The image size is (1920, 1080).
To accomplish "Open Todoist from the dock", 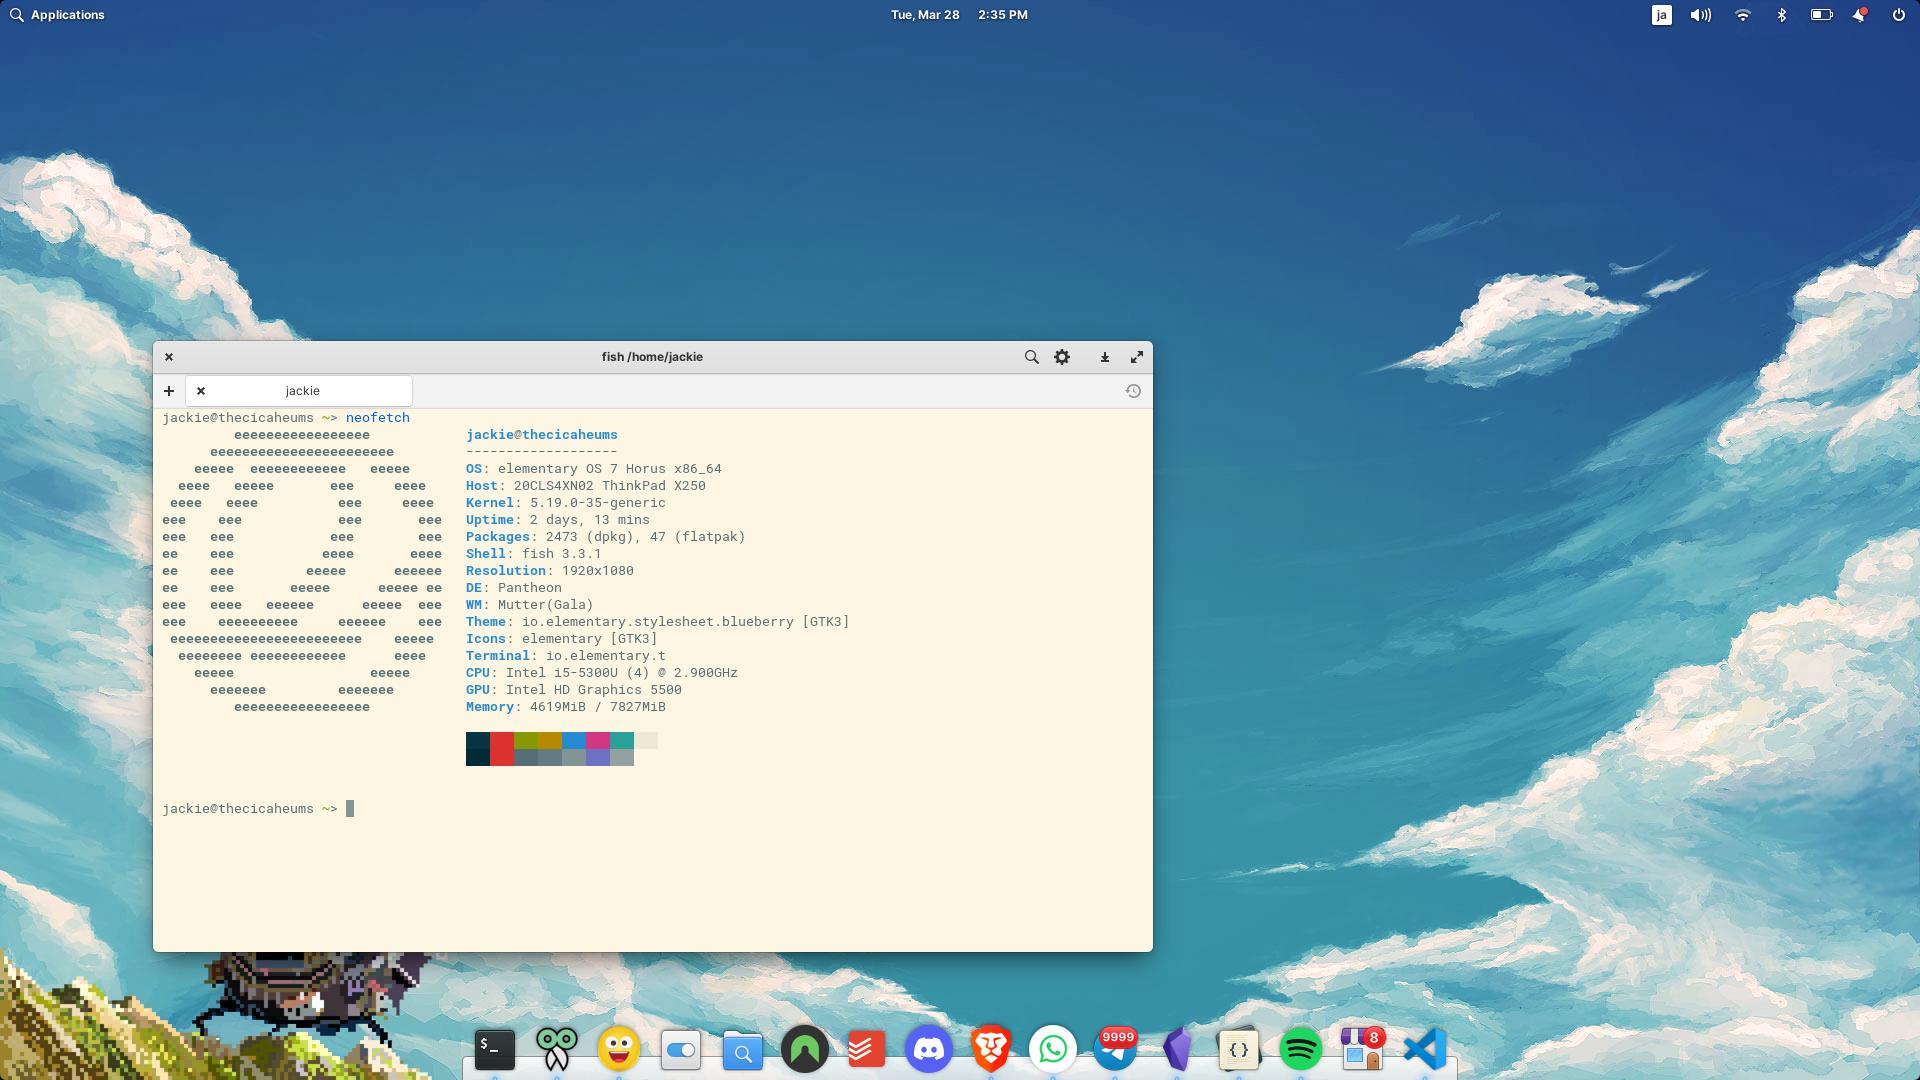I will click(x=868, y=1048).
